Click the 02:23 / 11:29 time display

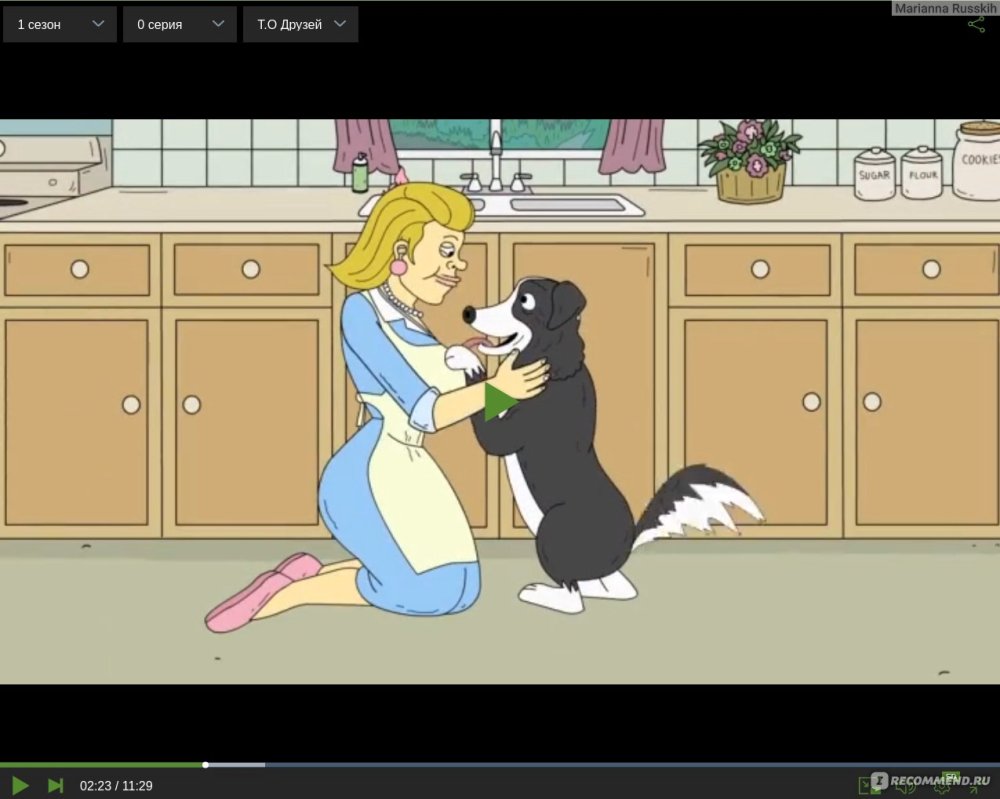pos(116,786)
